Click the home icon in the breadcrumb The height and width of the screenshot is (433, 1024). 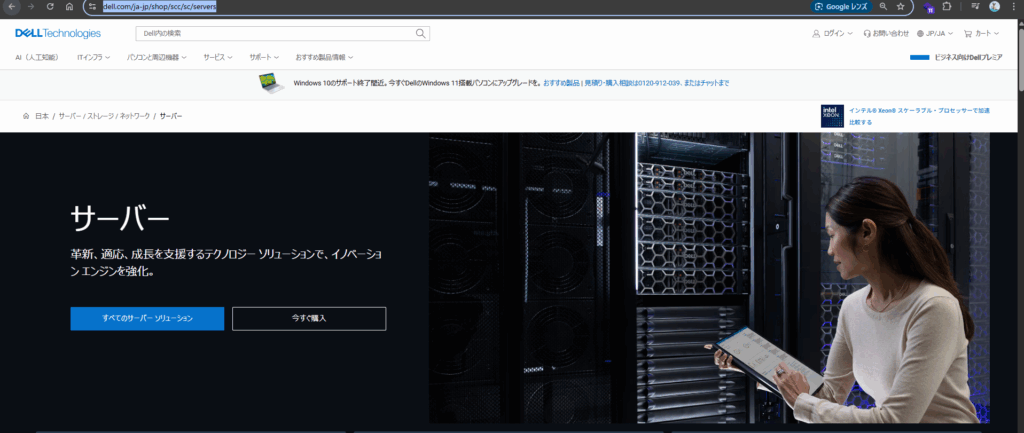[26, 116]
